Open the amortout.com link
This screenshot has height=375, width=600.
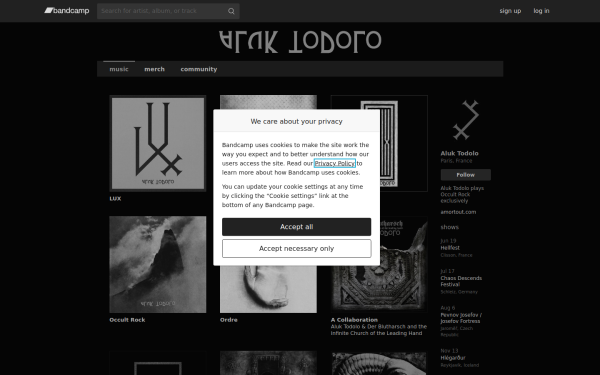[458, 212]
